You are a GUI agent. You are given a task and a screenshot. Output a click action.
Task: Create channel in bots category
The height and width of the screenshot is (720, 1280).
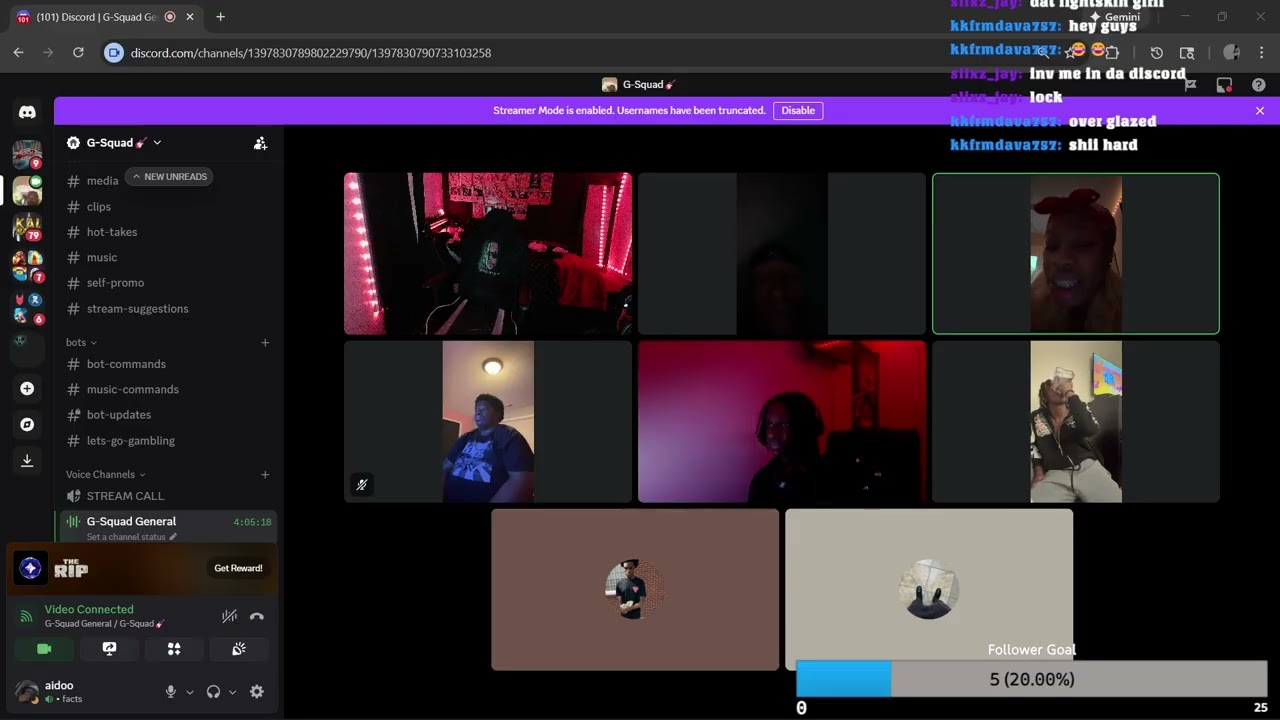coord(265,342)
